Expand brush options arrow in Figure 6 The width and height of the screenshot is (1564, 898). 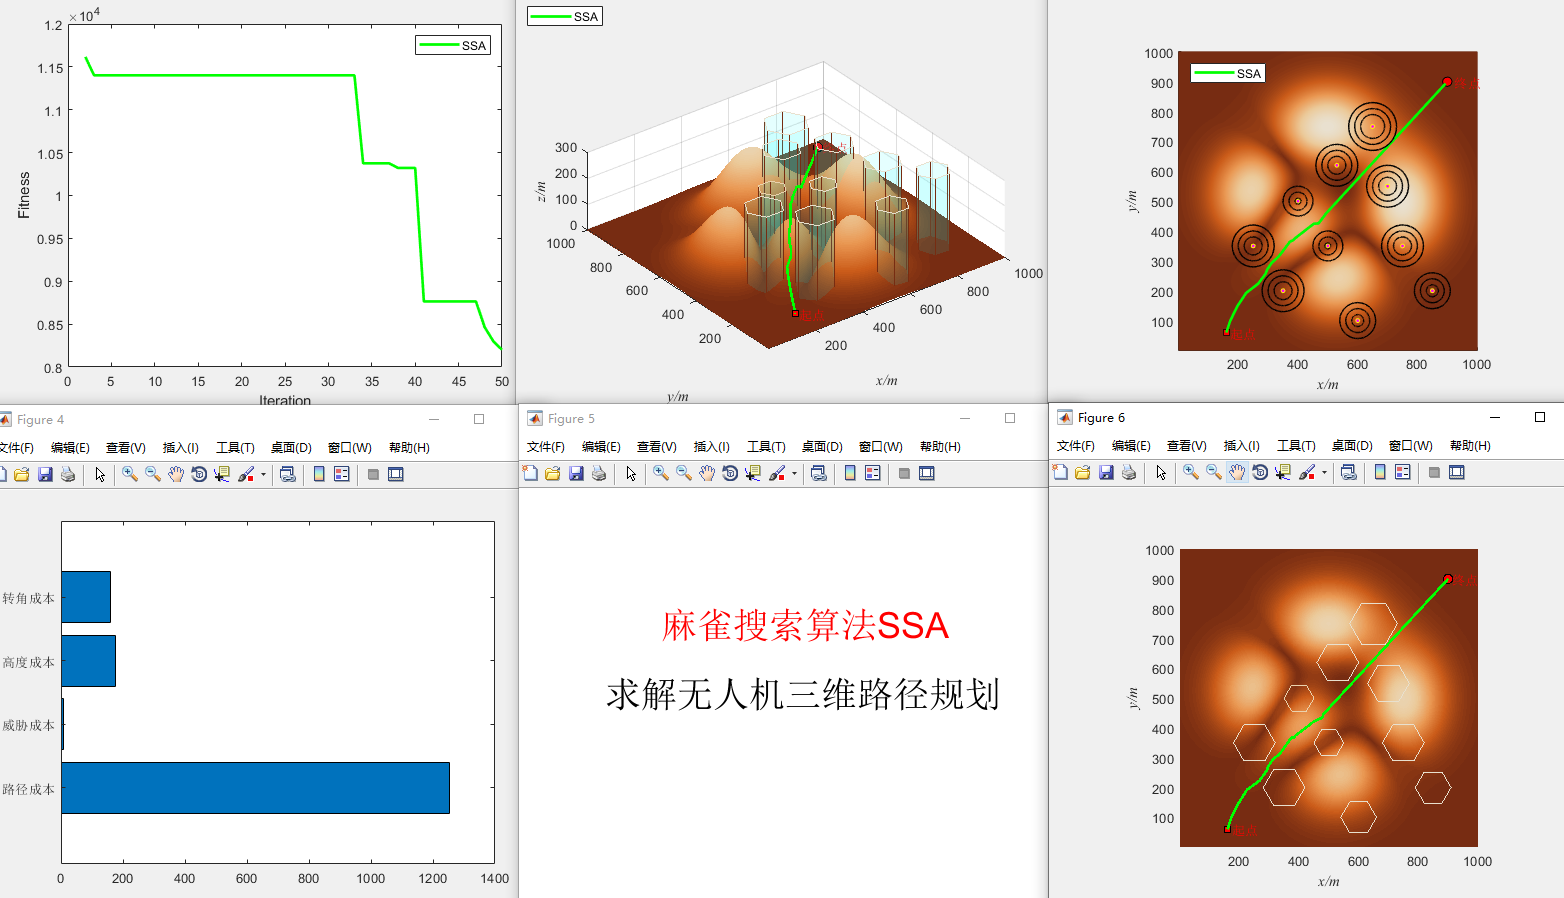coord(1325,473)
